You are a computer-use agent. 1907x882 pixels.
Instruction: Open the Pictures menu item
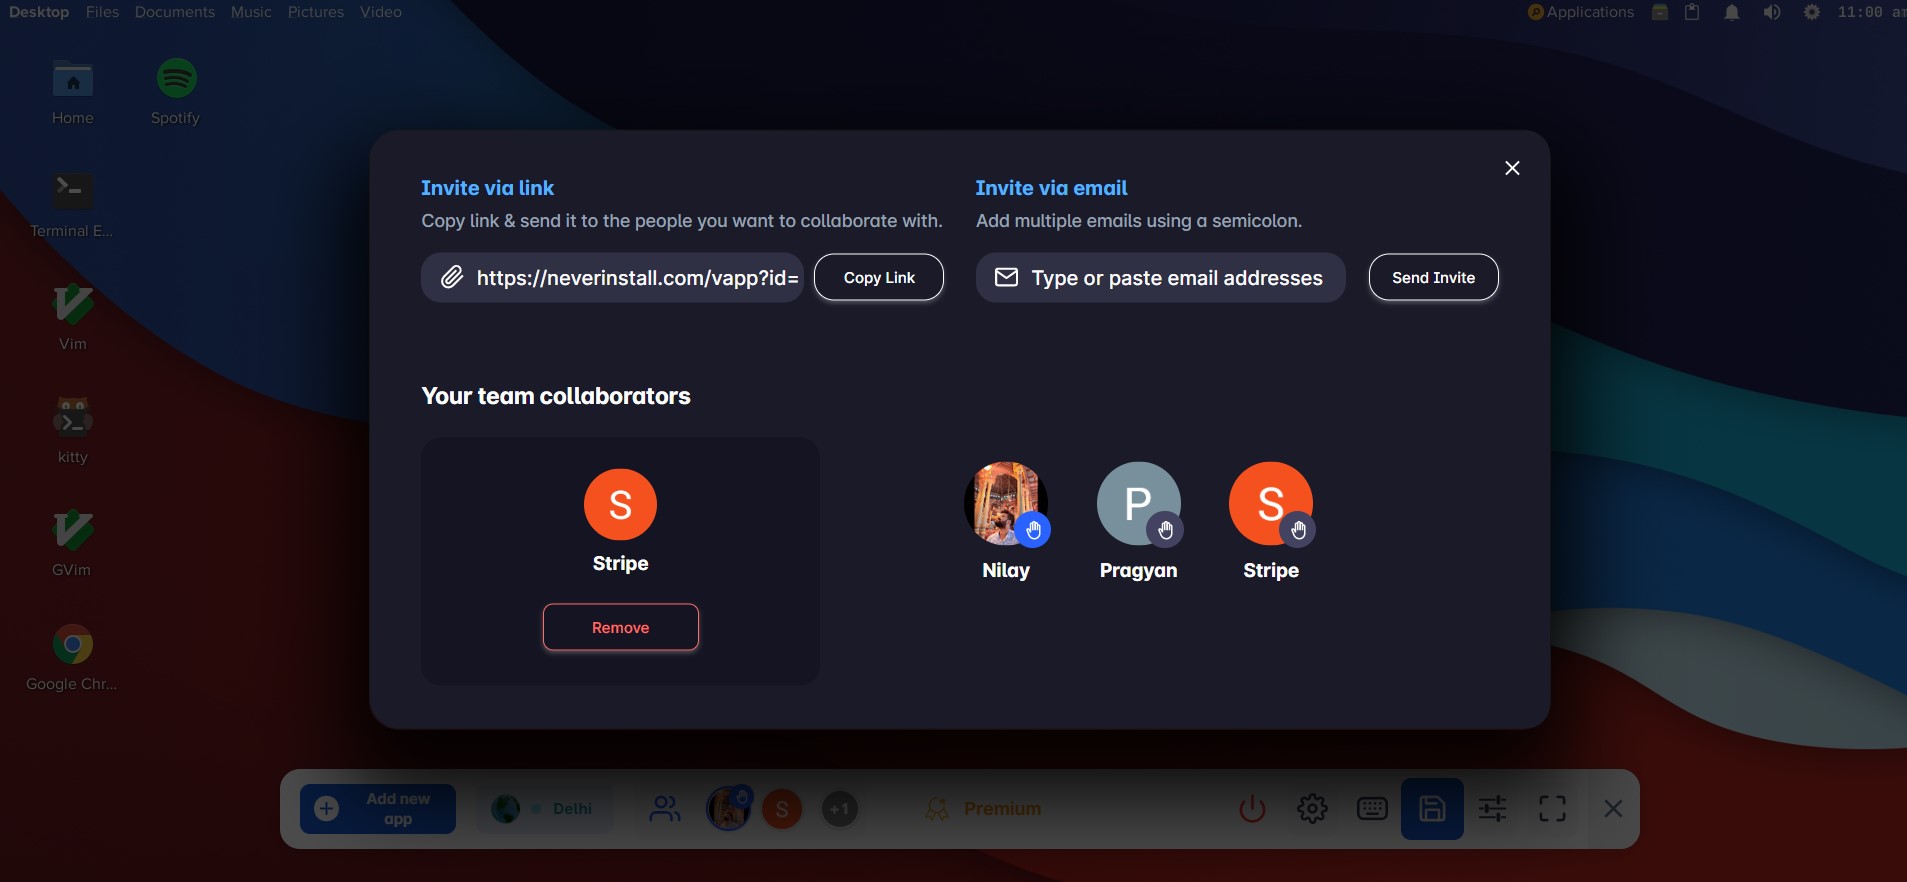point(316,12)
